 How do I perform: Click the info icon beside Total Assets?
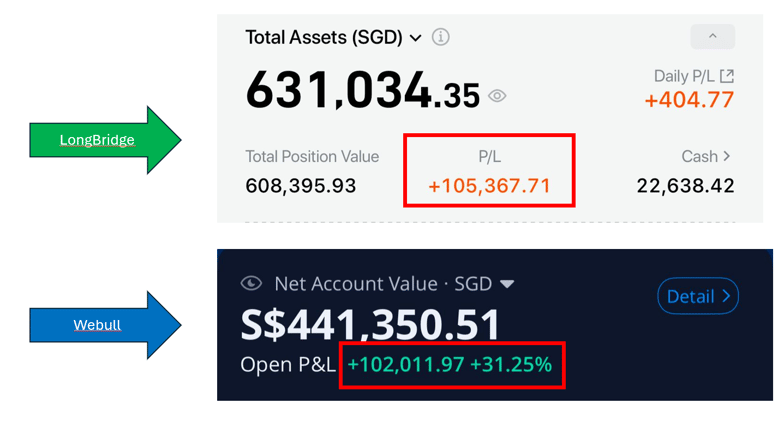440,37
